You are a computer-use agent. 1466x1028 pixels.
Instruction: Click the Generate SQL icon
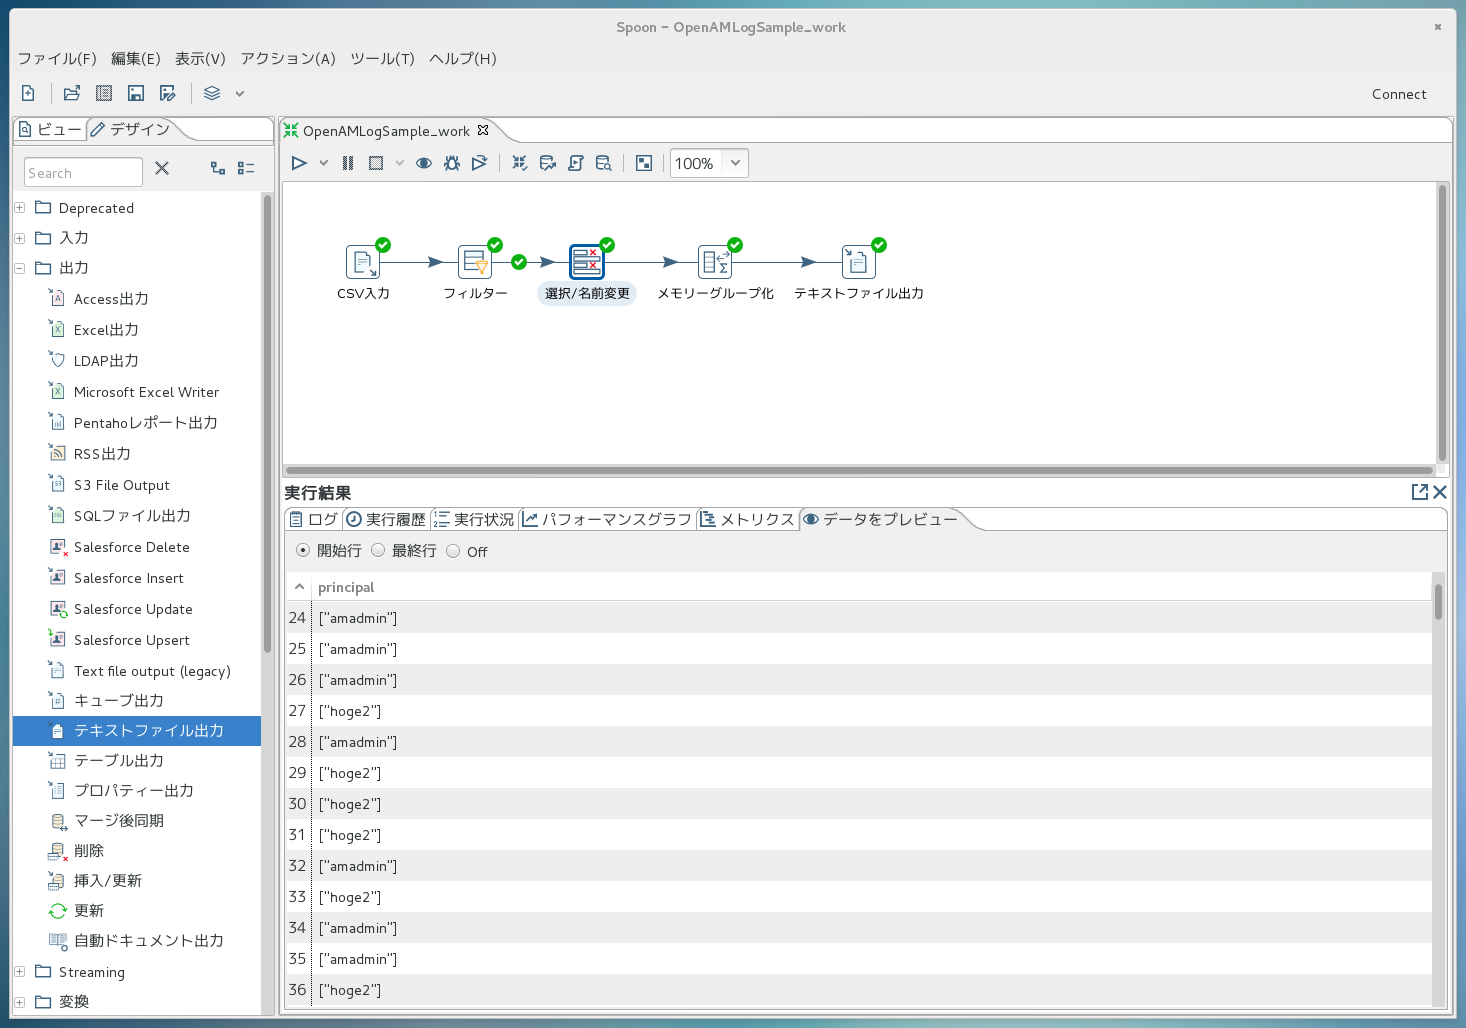tap(576, 163)
